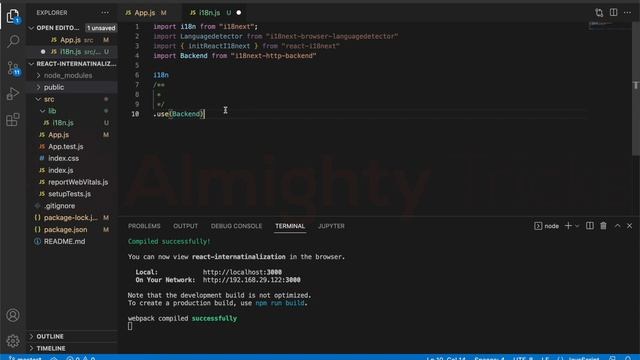Select the i18n.js editor tab
The width and height of the screenshot is (640, 360).
click(x=210, y=13)
